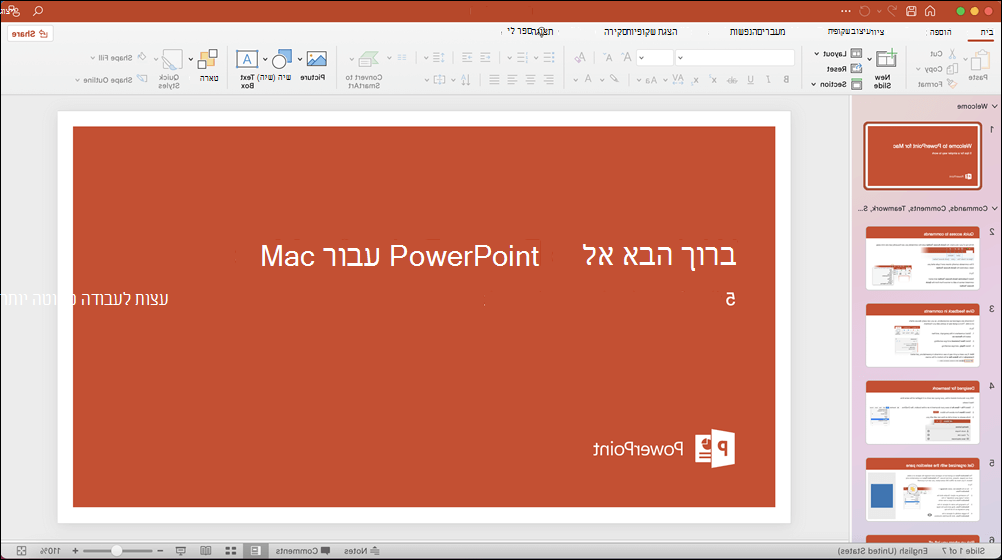Click the font color A button
The width and height of the screenshot is (1002, 560).
click(x=588, y=79)
